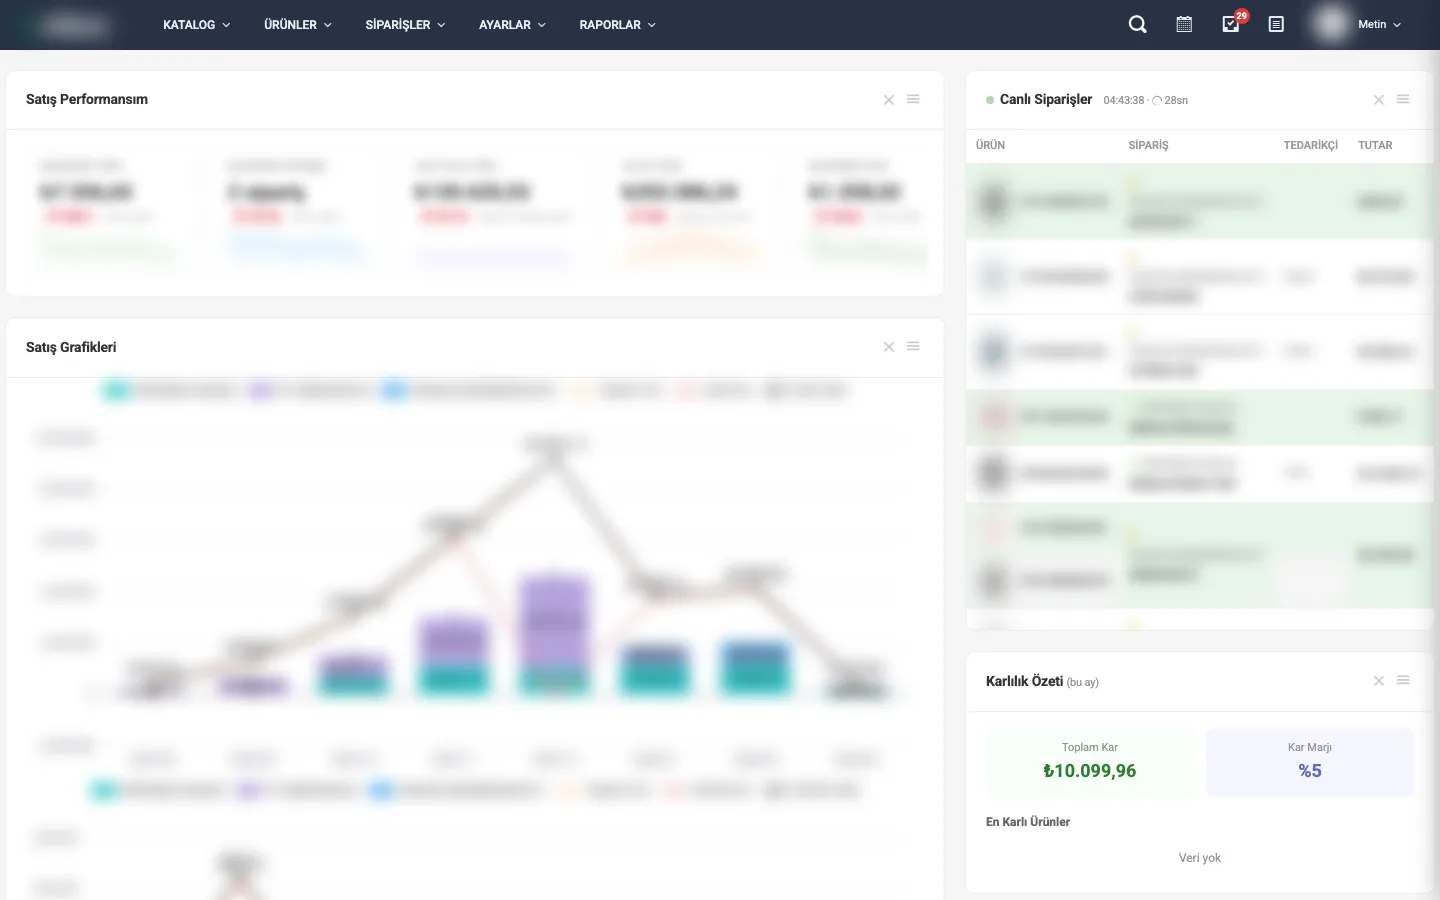Close the Canlı Siparişler widget

(x=1379, y=100)
